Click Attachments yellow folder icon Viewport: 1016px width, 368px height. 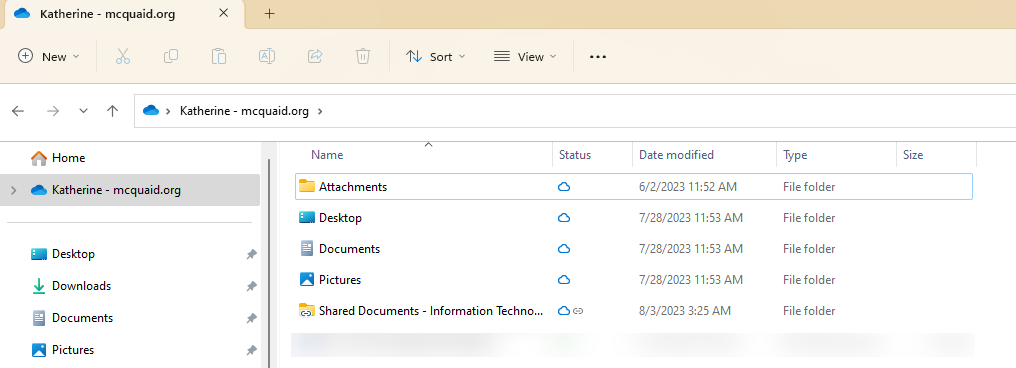[x=306, y=187]
